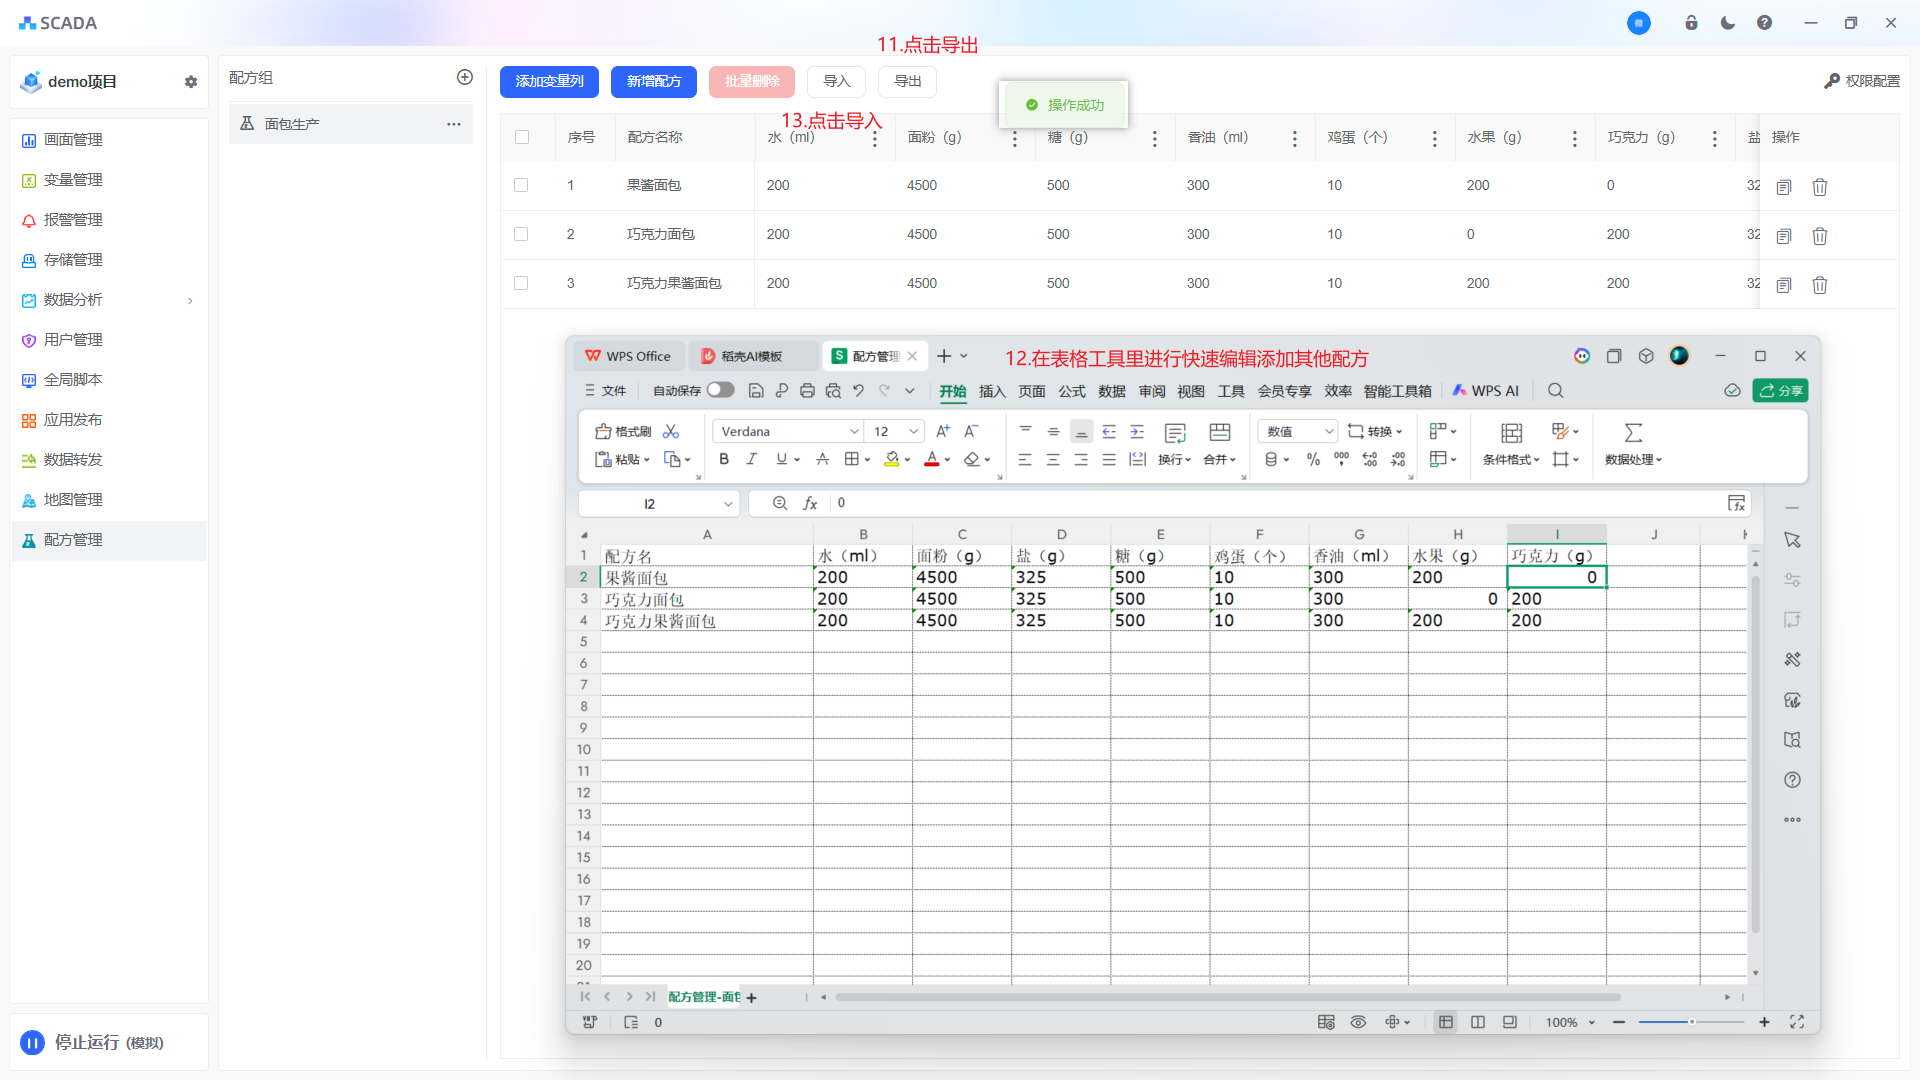Copy the 巧克力面包 recipe row
1920x1080 pixels.
[x=1783, y=236]
